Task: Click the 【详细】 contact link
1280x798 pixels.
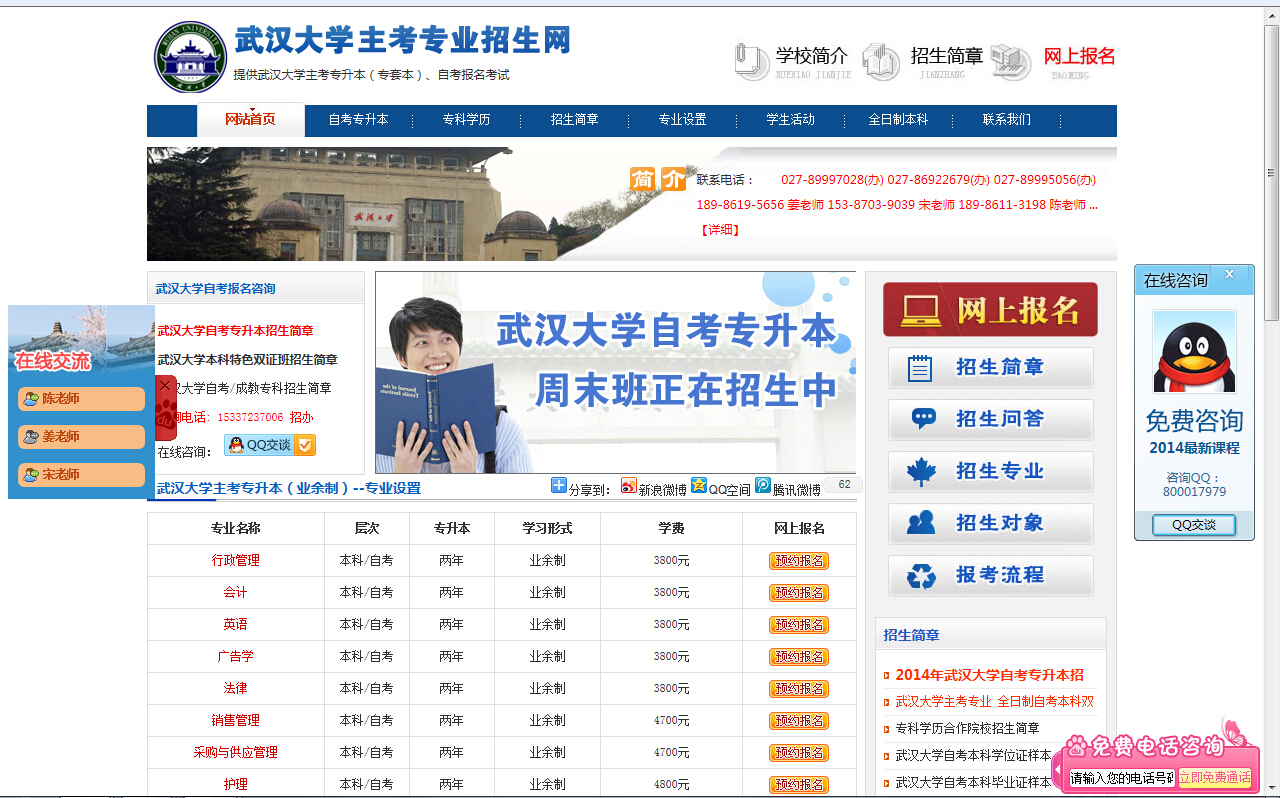Action: click(720, 230)
